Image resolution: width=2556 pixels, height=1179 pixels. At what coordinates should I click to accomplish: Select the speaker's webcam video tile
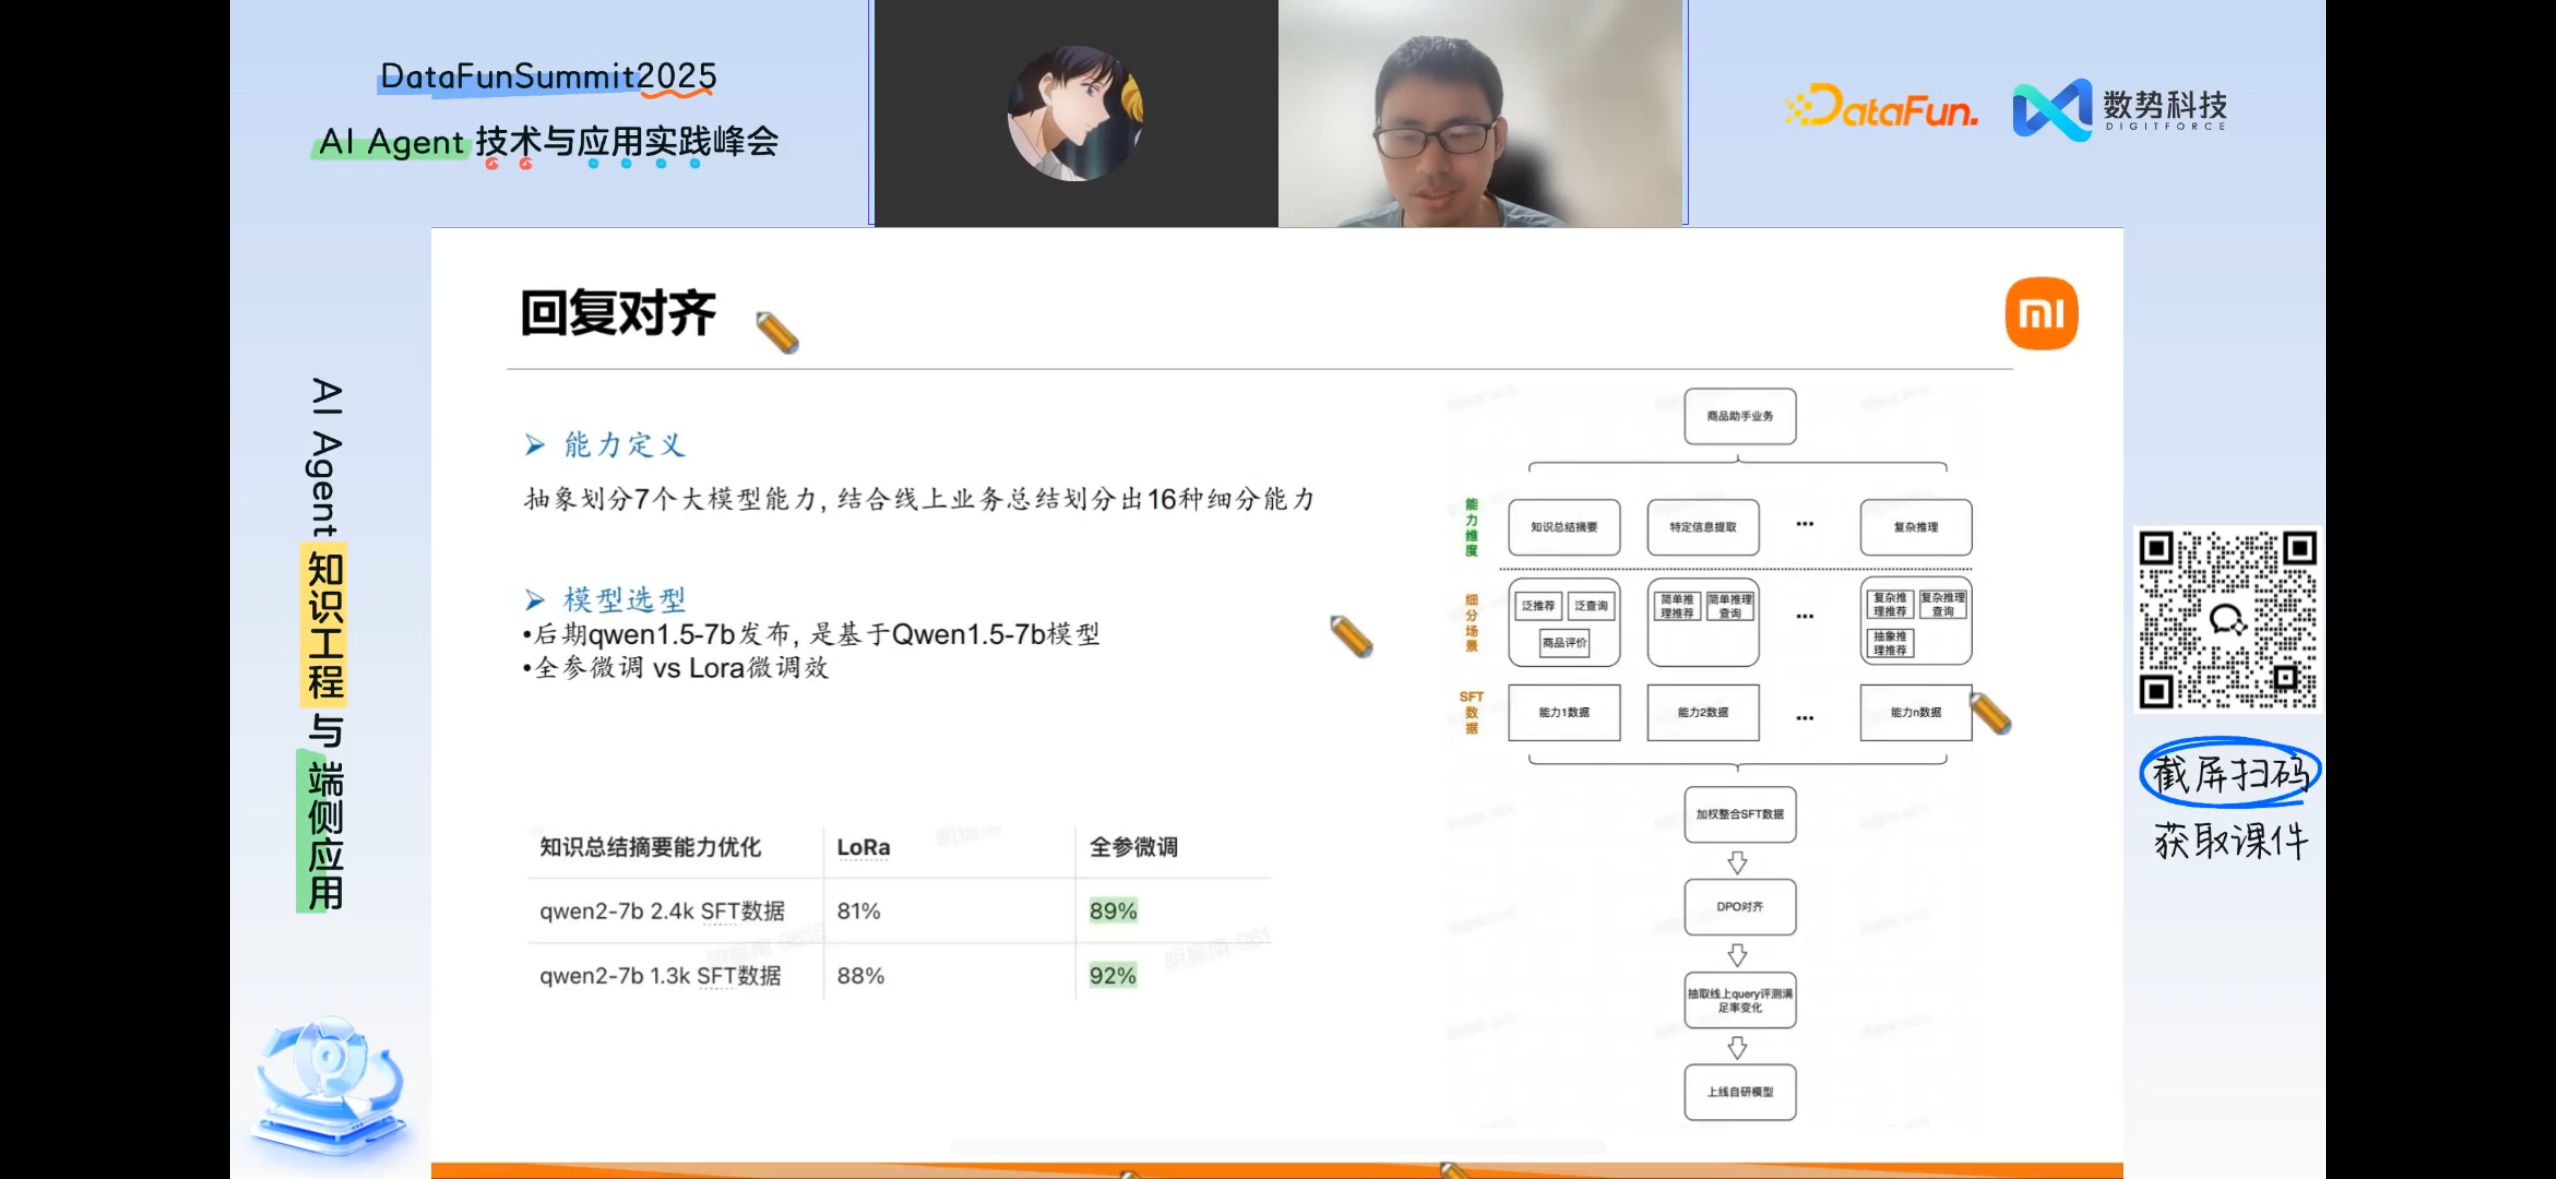(x=1480, y=113)
